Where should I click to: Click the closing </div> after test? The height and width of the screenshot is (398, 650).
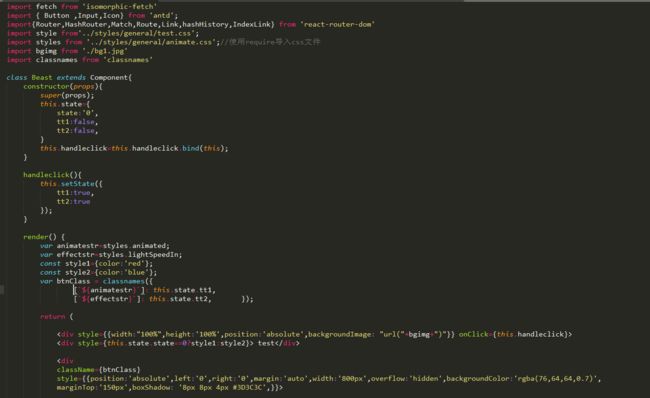coord(287,343)
